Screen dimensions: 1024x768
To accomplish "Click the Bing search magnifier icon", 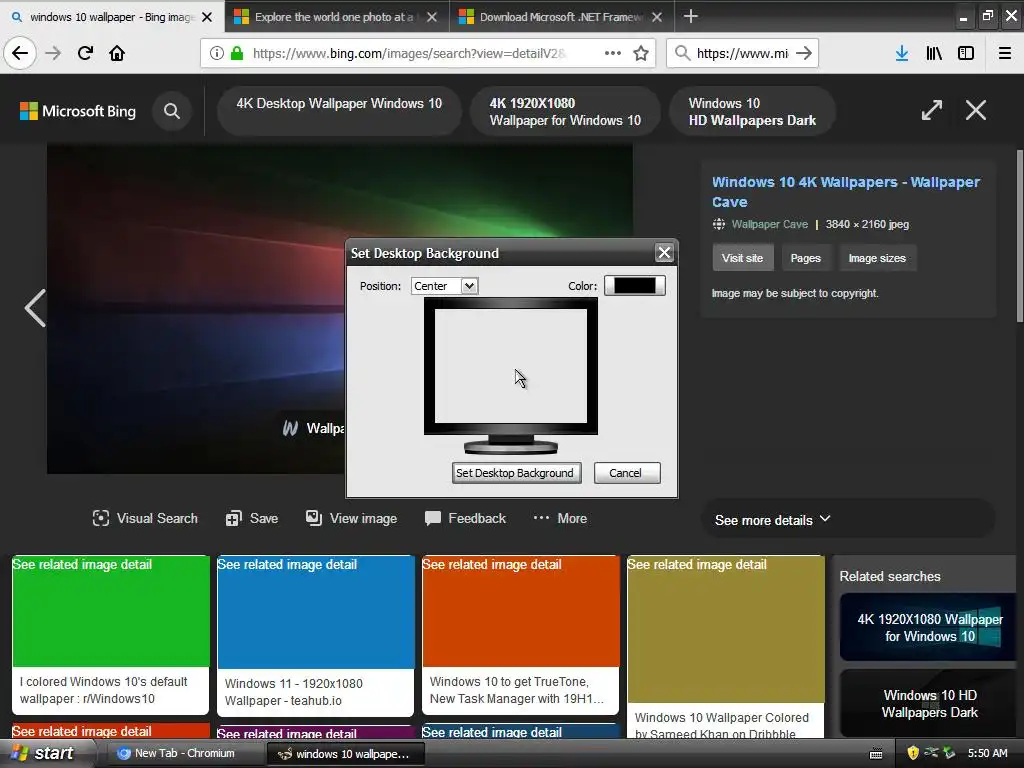I will click(x=172, y=111).
